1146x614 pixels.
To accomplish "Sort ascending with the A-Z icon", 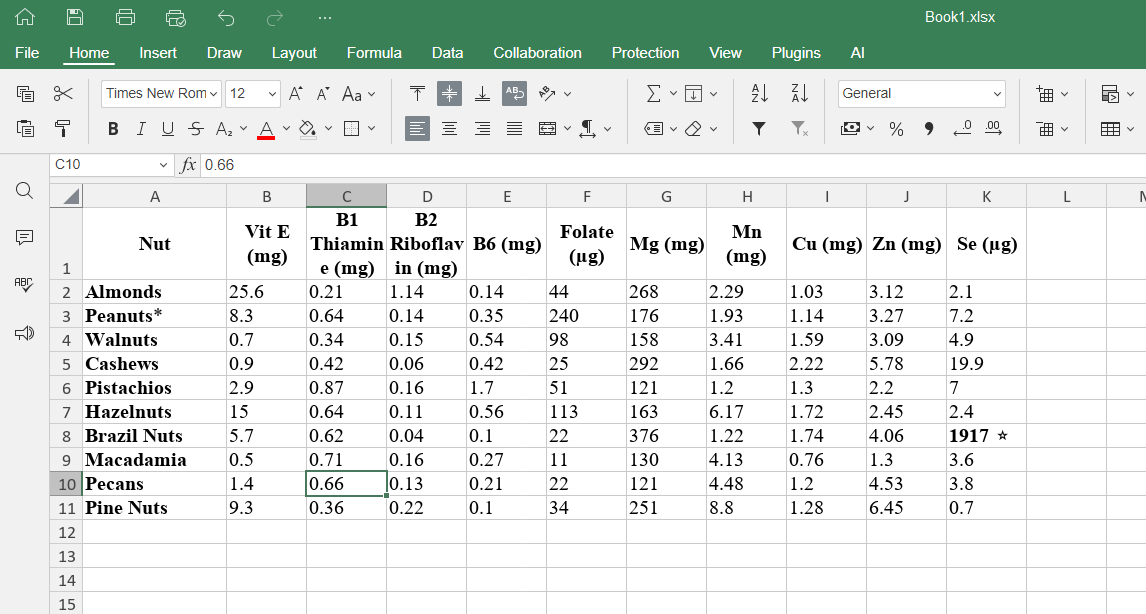I will 759,94.
